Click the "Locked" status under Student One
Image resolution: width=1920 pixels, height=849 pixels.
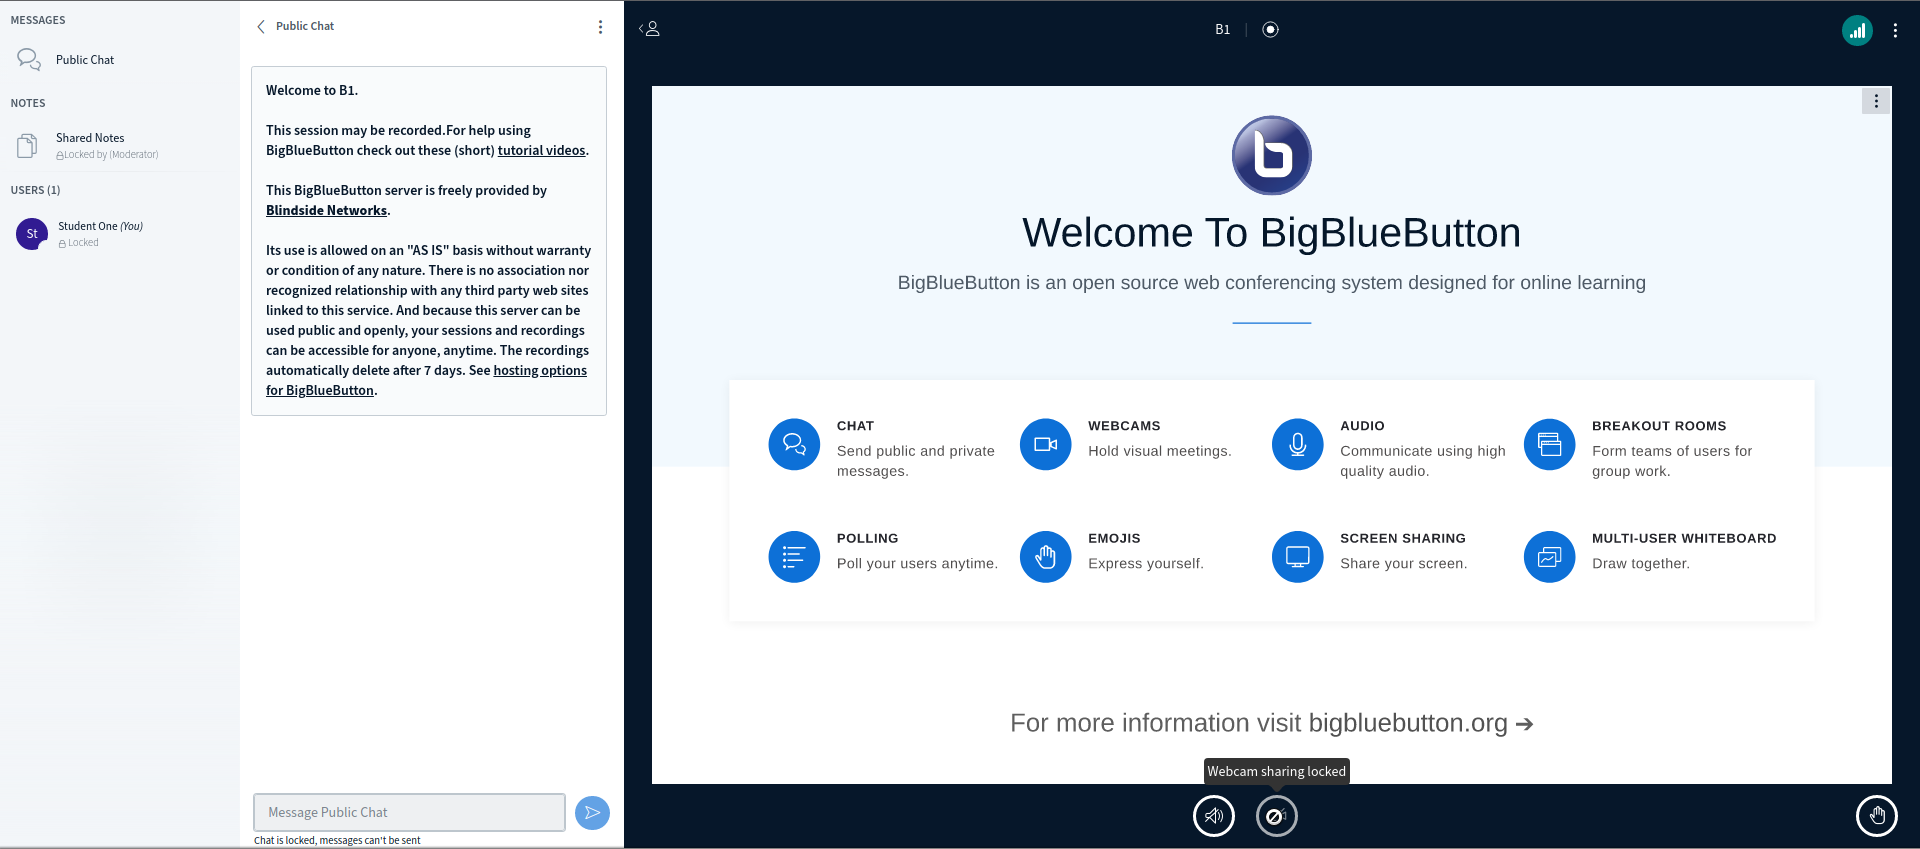[x=78, y=243]
